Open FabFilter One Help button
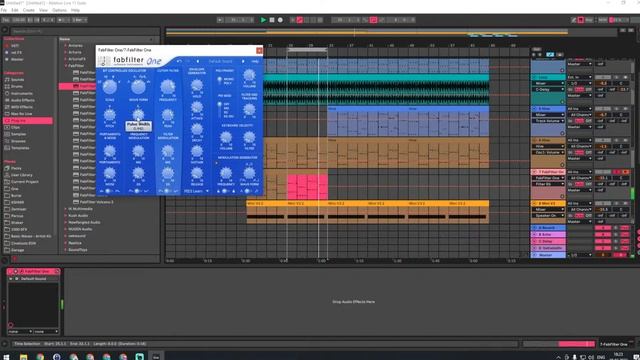The height and width of the screenshot is (360, 640). pyautogui.click(x=255, y=62)
